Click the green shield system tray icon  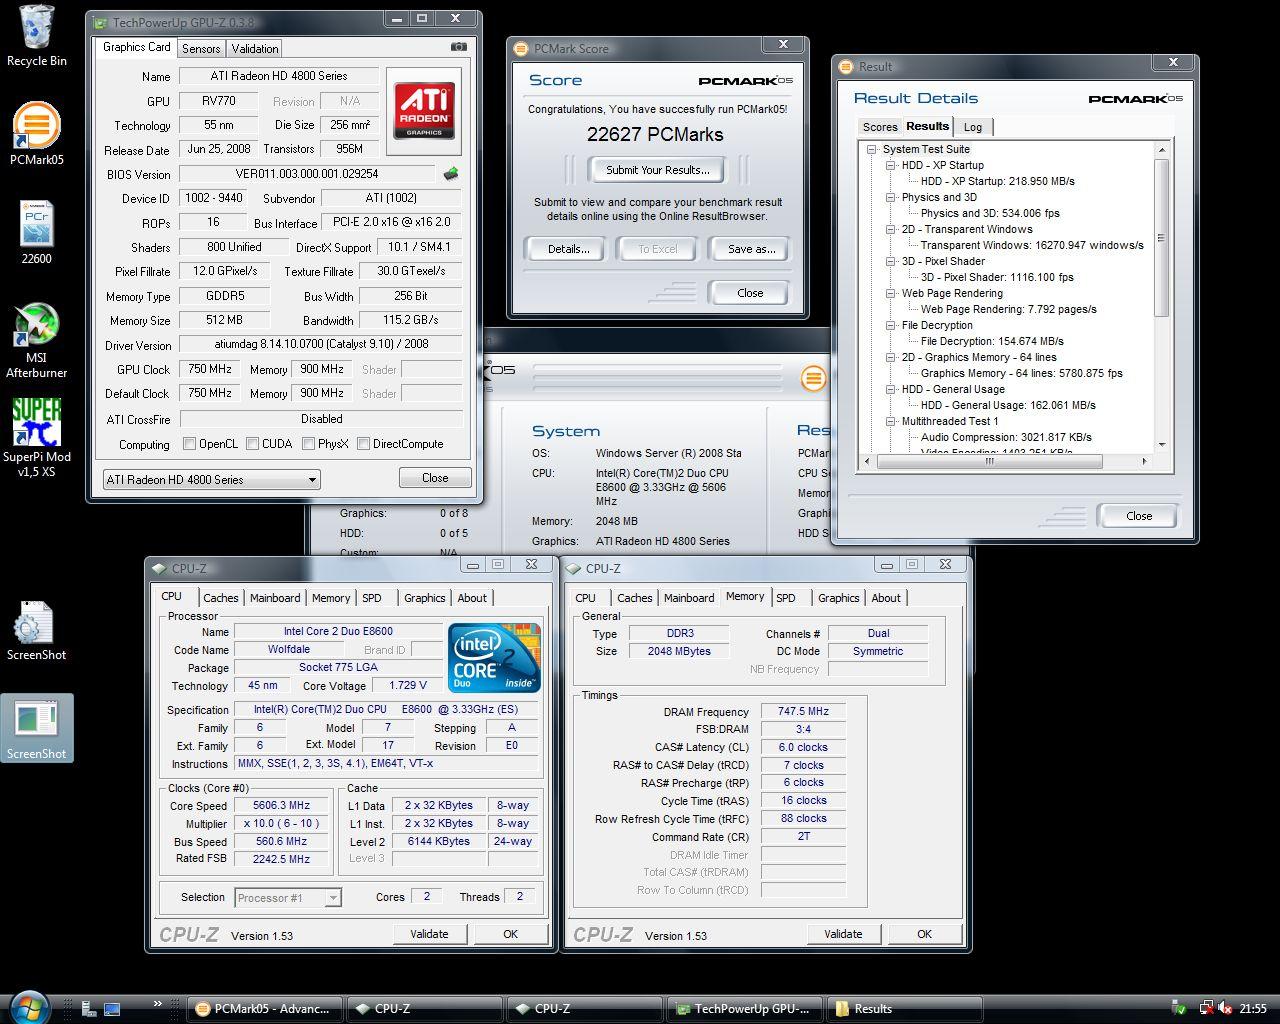point(1180,1008)
